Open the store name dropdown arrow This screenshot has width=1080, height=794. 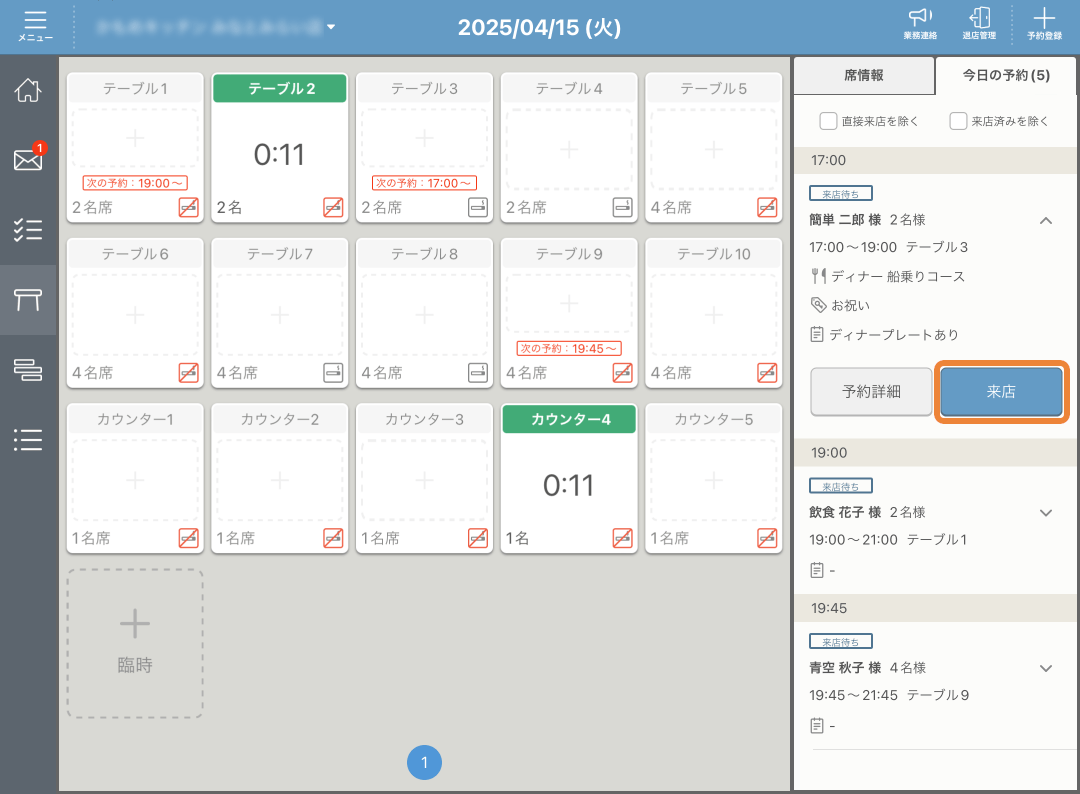(x=331, y=27)
